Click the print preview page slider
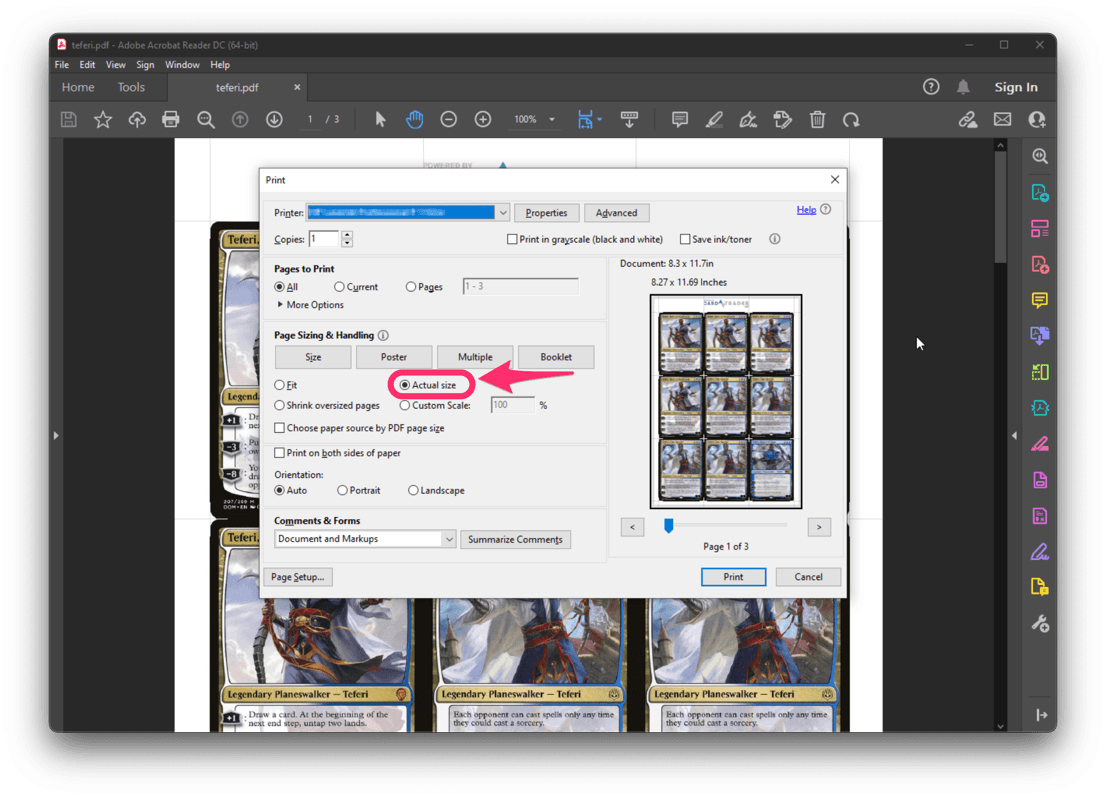The height and width of the screenshot is (797, 1106). click(668, 524)
